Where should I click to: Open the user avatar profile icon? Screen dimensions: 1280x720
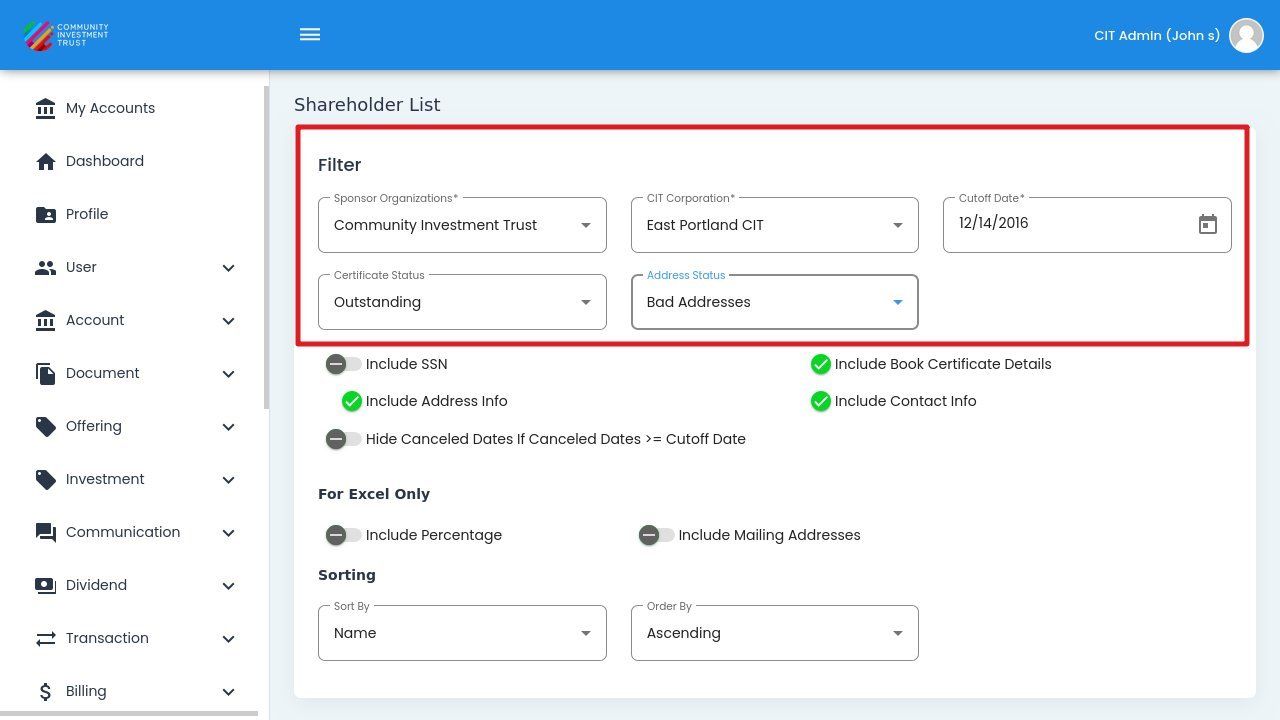coord(1246,35)
